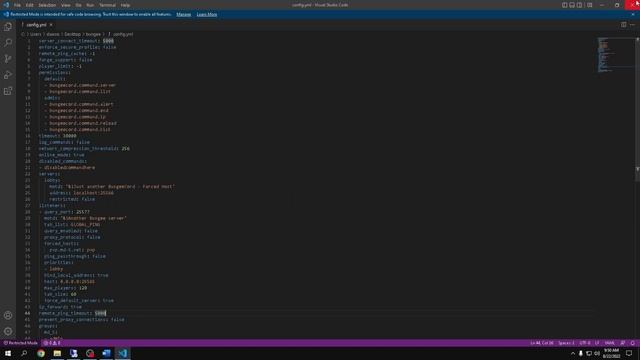640x360 pixels.
Task: Open errors and warnings count in status bar
Action: coord(52,343)
